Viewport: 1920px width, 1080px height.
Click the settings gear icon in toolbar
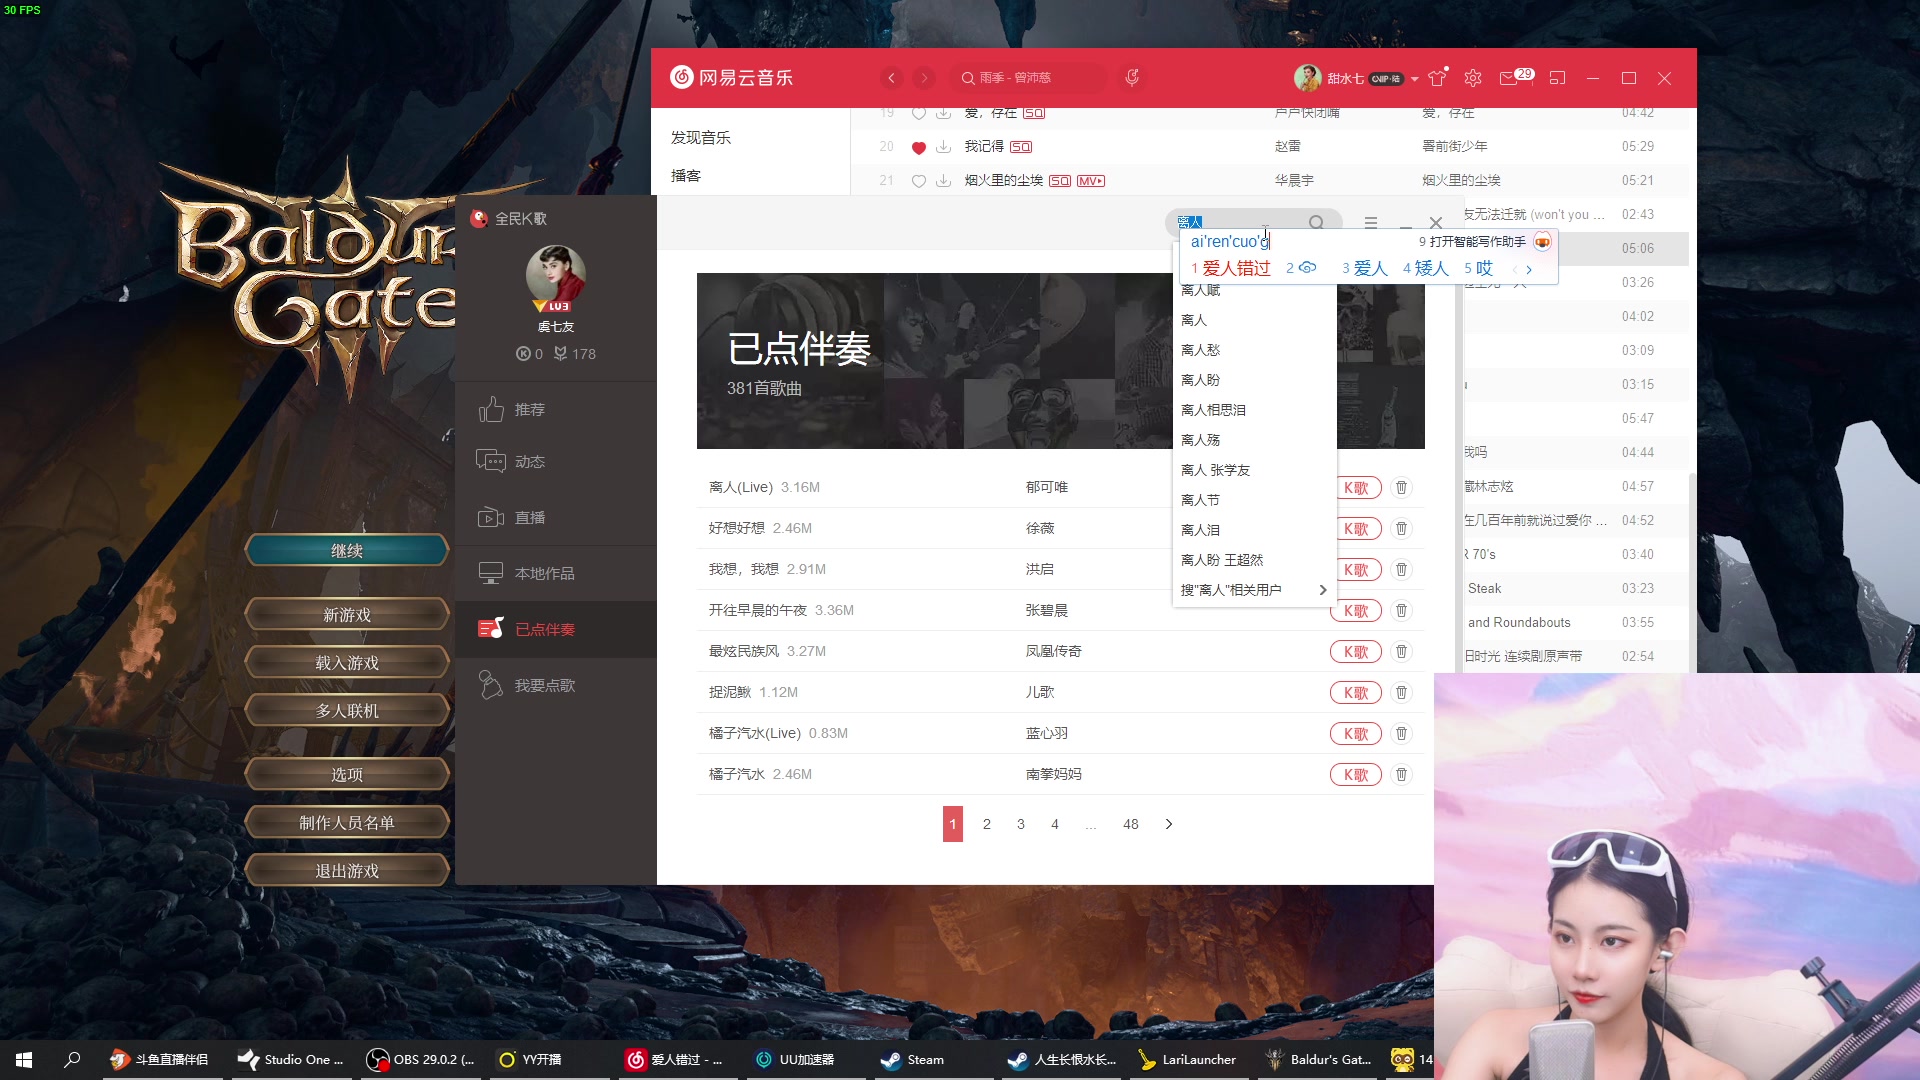point(1474,78)
